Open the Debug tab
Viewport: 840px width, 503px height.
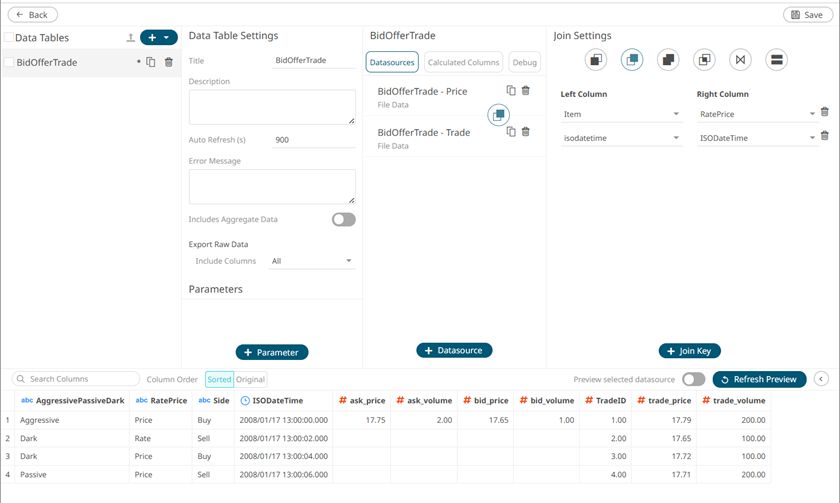point(524,62)
